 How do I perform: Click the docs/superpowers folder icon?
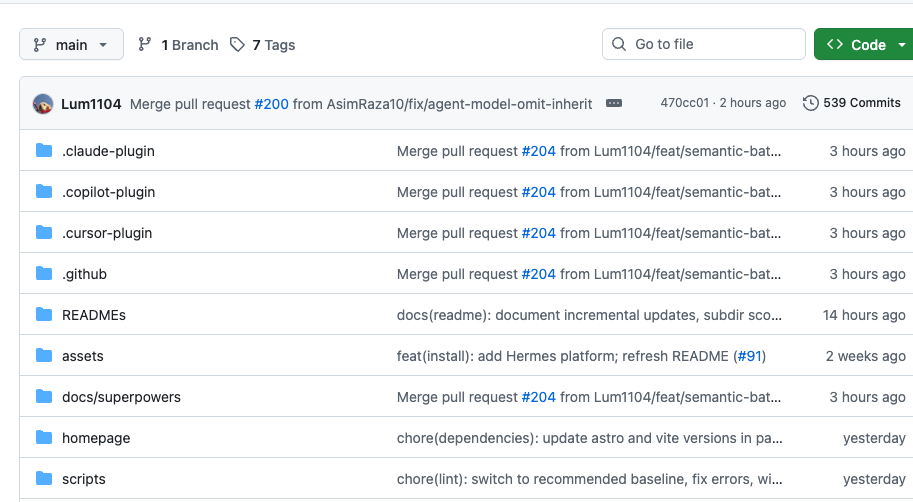(x=44, y=397)
